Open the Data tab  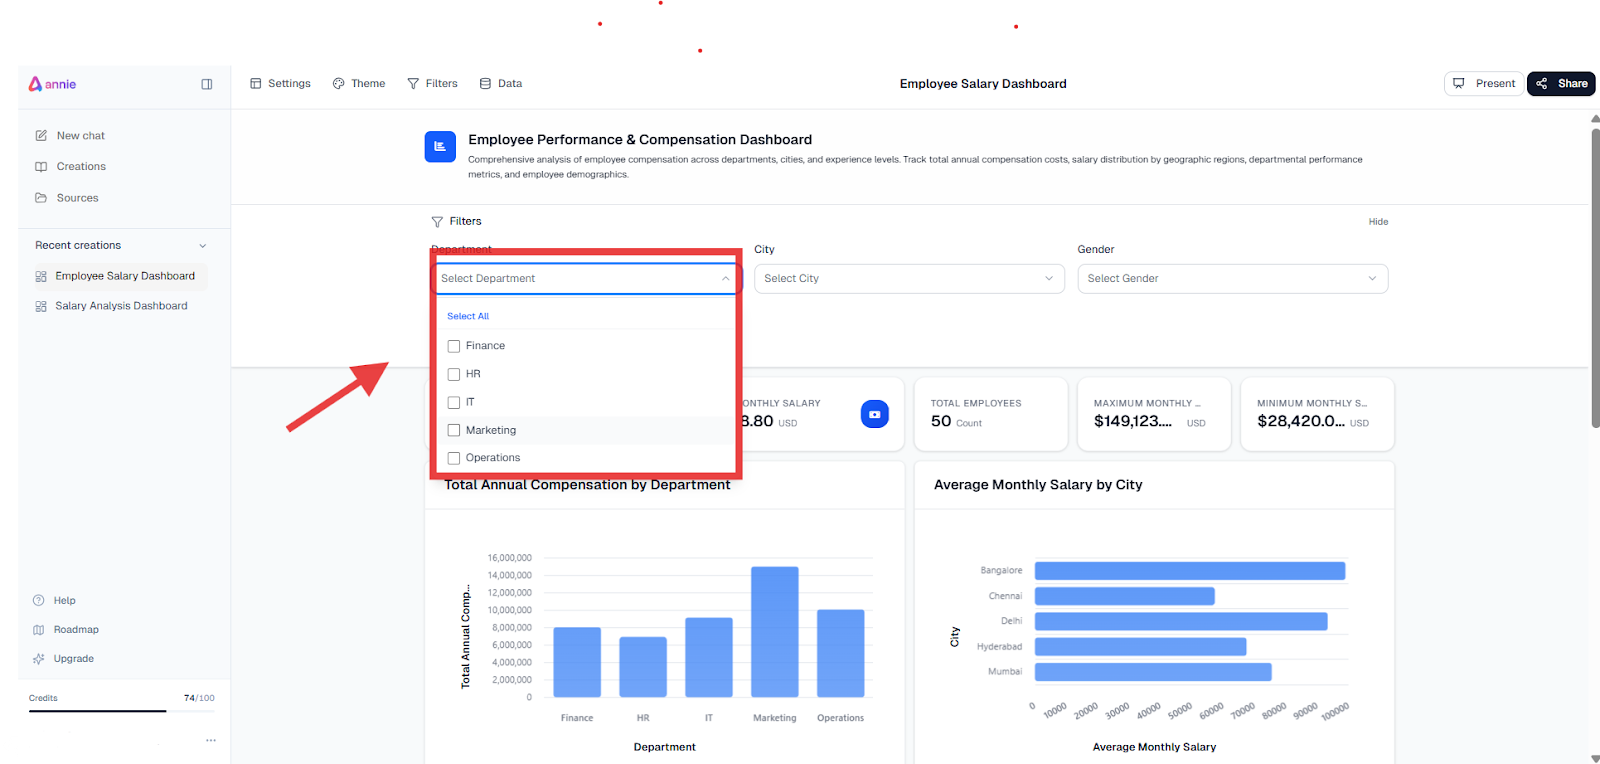tap(501, 84)
